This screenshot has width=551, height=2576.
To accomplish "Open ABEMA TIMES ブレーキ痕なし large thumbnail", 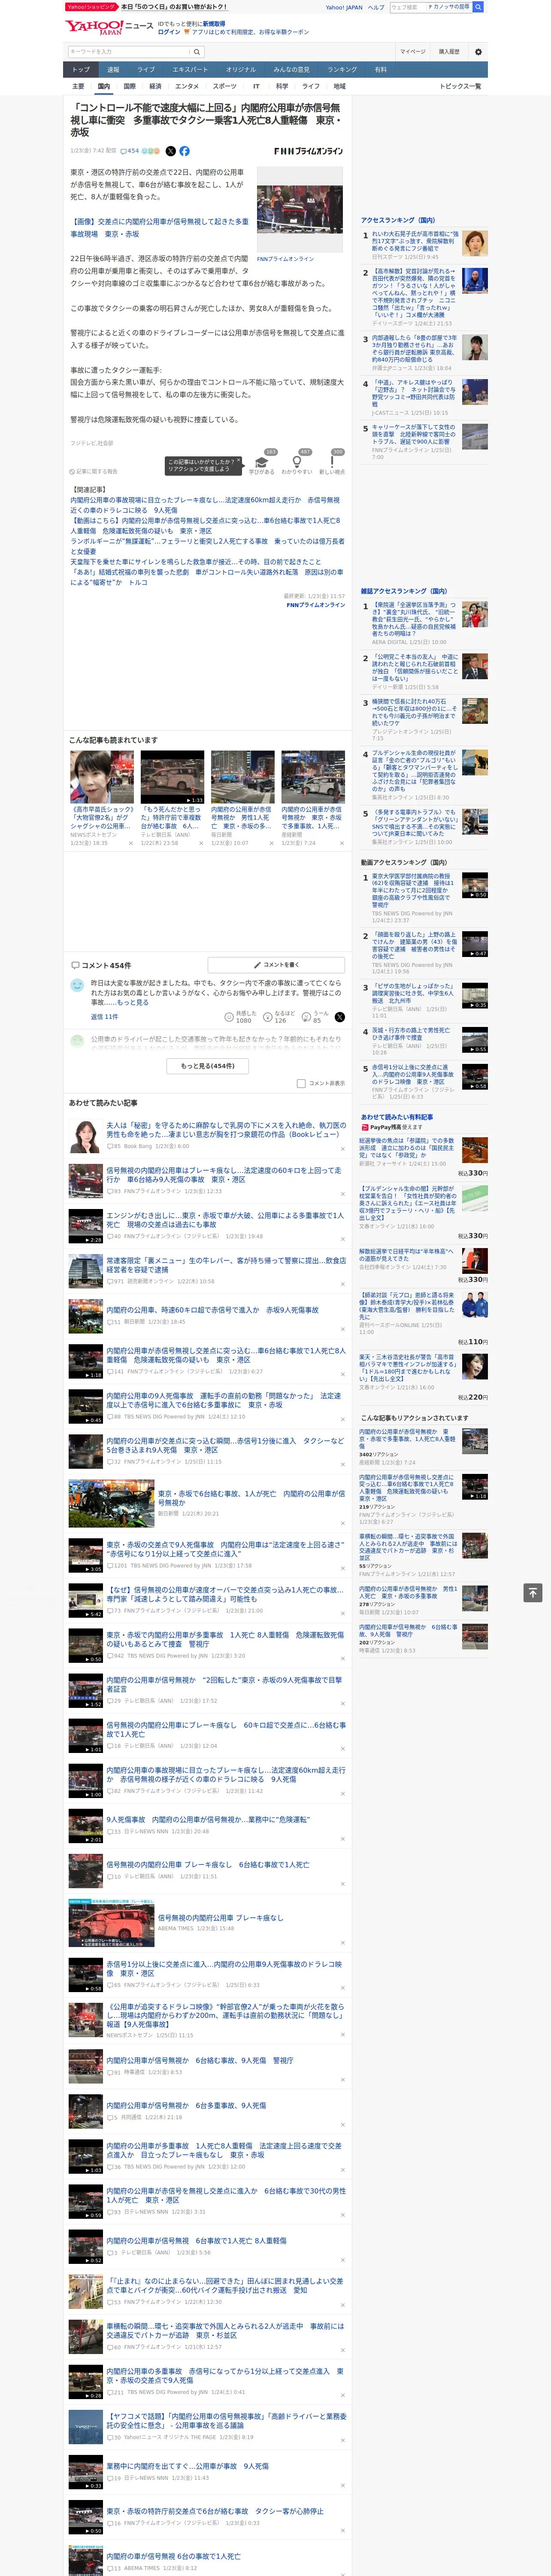I will (111, 1922).
